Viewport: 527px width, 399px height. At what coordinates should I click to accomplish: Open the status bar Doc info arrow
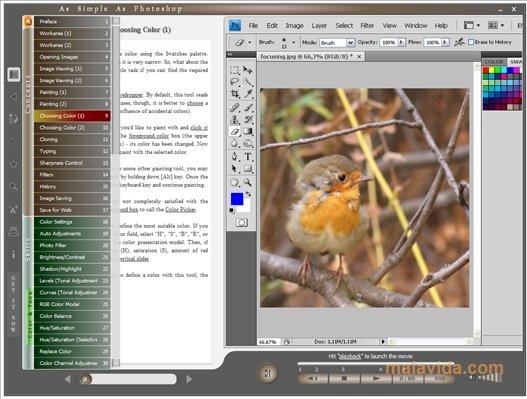(x=383, y=342)
